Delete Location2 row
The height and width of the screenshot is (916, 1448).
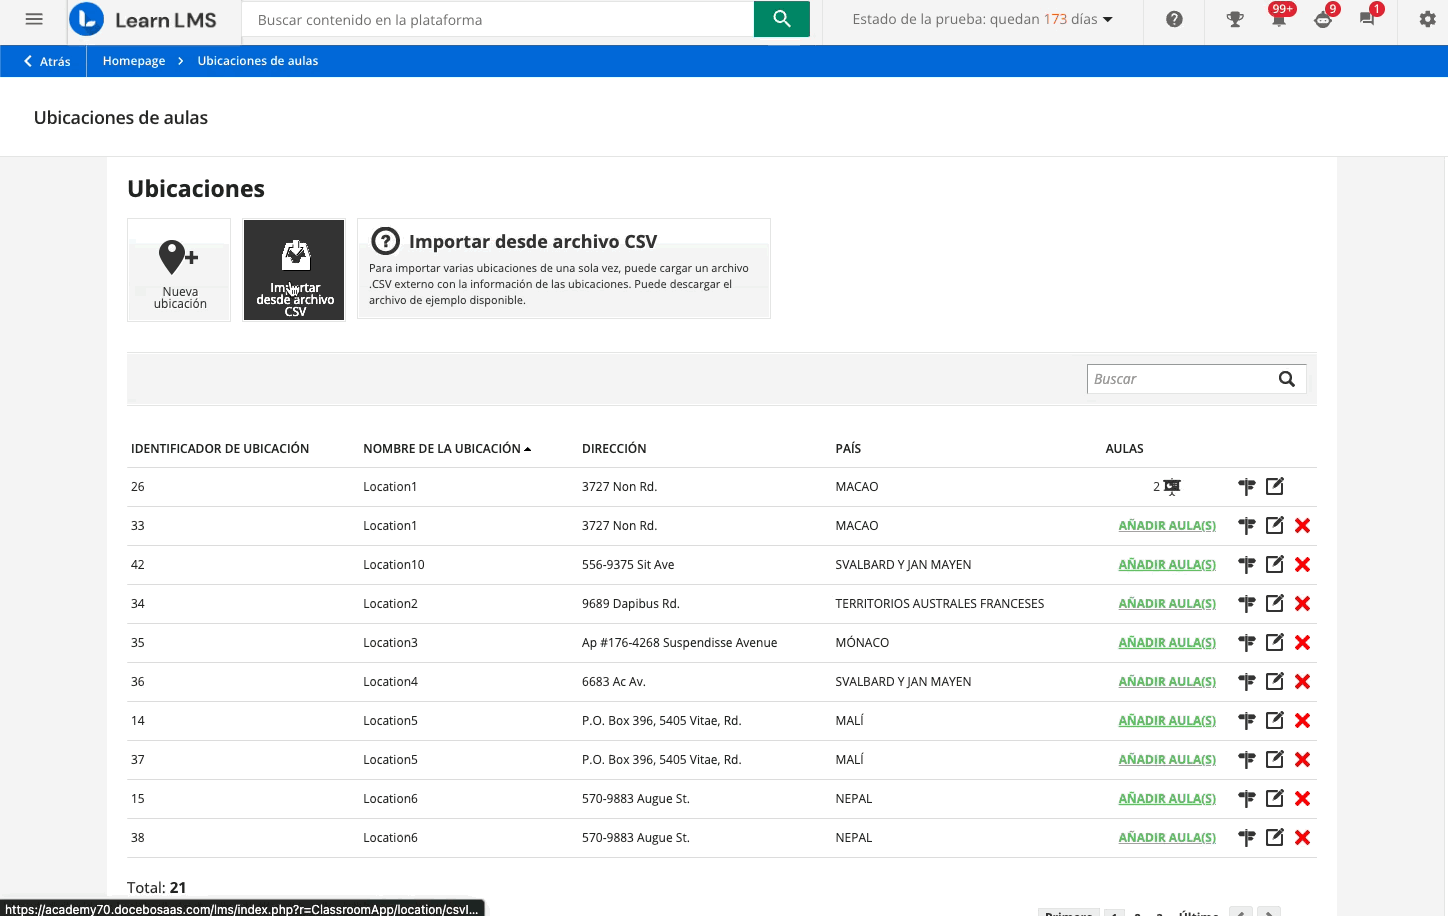[1302, 604]
